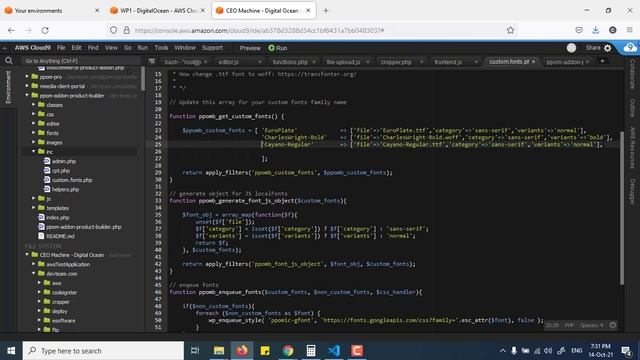
Task: Click the Environment side panel tab
Action: pyautogui.click(x=8, y=87)
